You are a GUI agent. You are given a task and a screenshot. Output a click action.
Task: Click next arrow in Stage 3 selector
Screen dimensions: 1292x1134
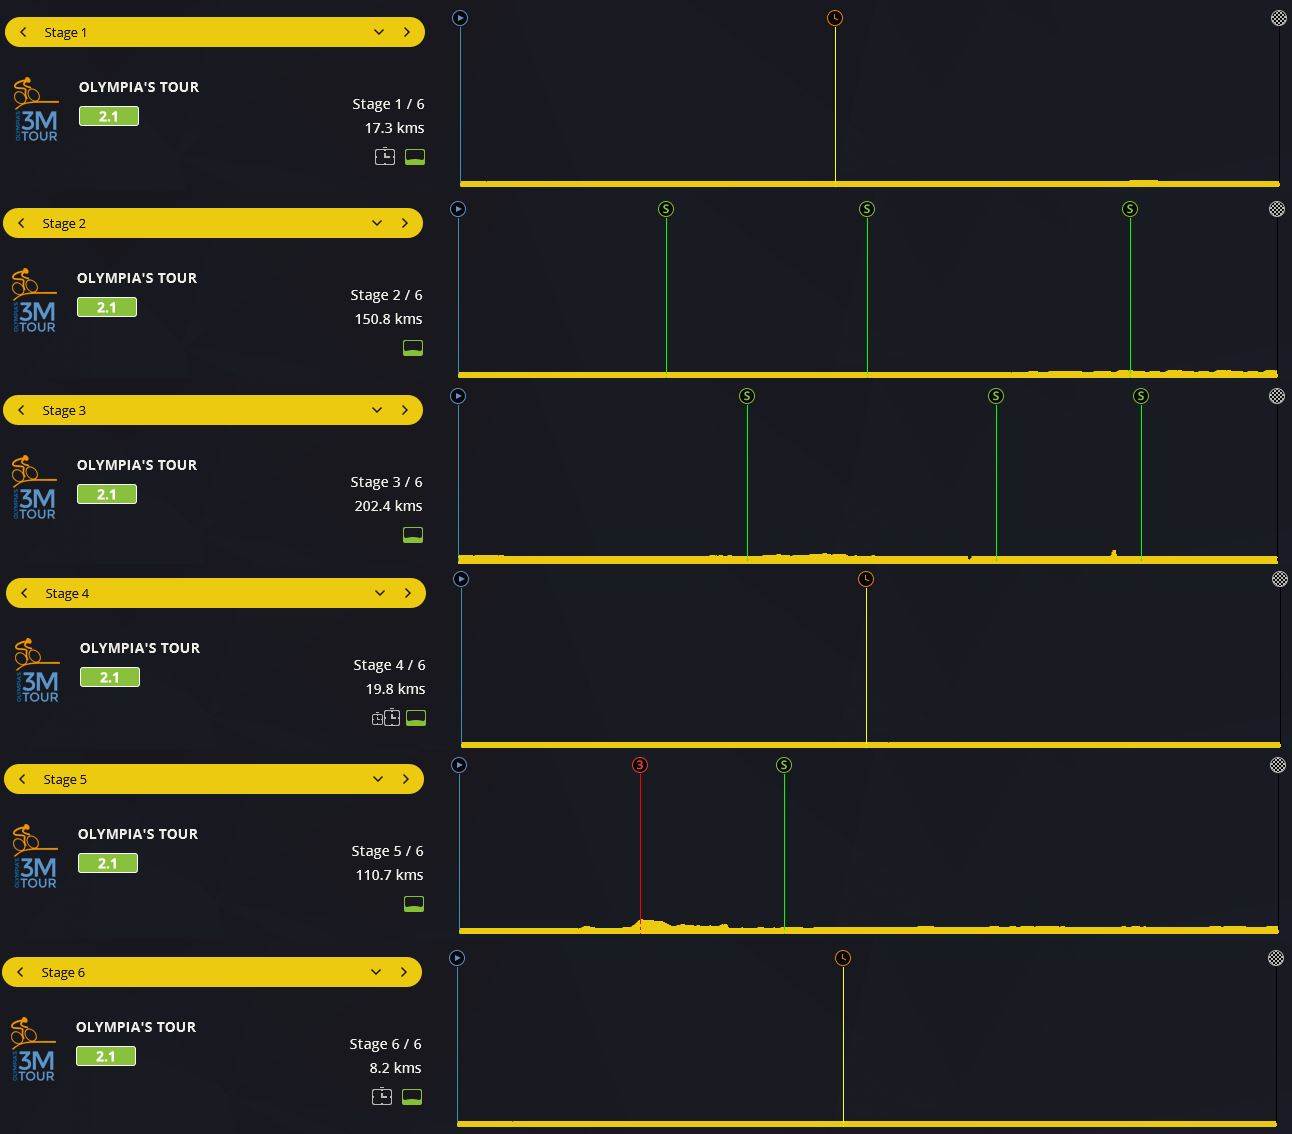[405, 410]
